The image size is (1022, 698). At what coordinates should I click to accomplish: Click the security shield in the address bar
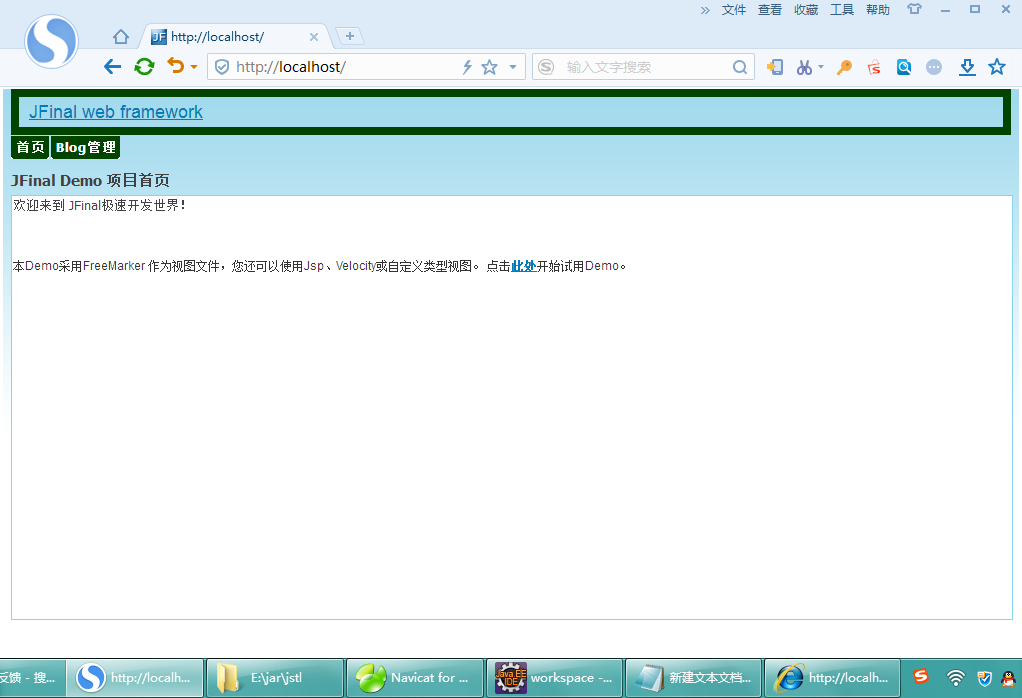pos(222,67)
